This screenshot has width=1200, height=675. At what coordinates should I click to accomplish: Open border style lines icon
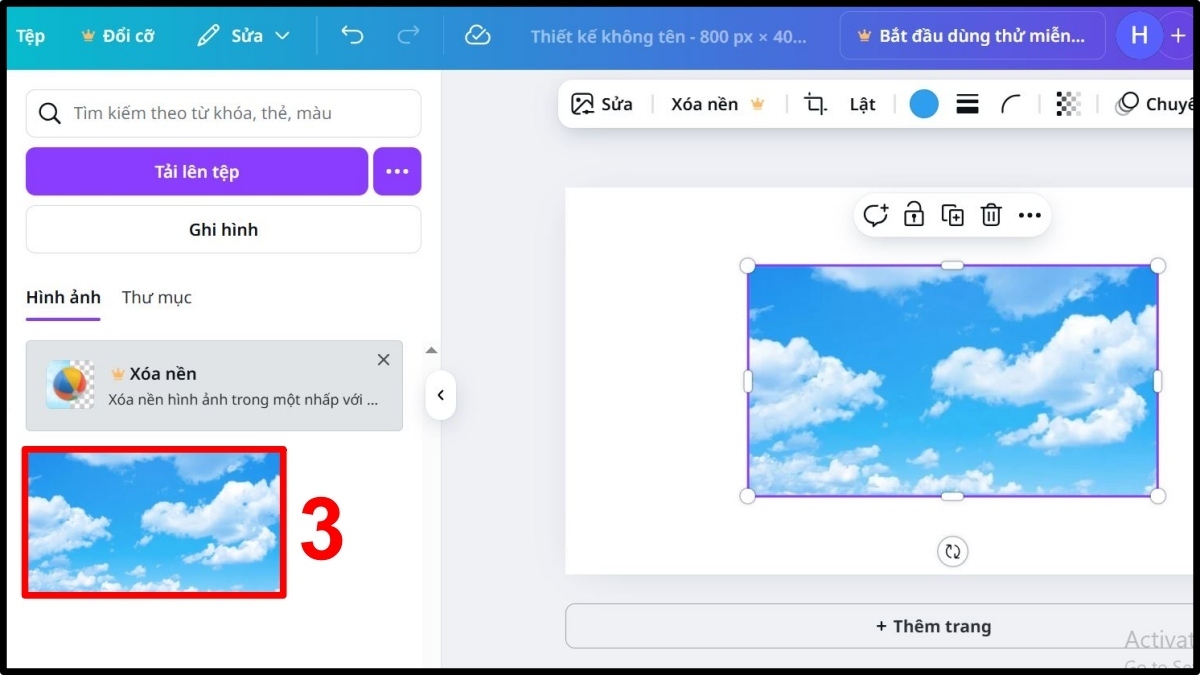[x=967, y=104]
